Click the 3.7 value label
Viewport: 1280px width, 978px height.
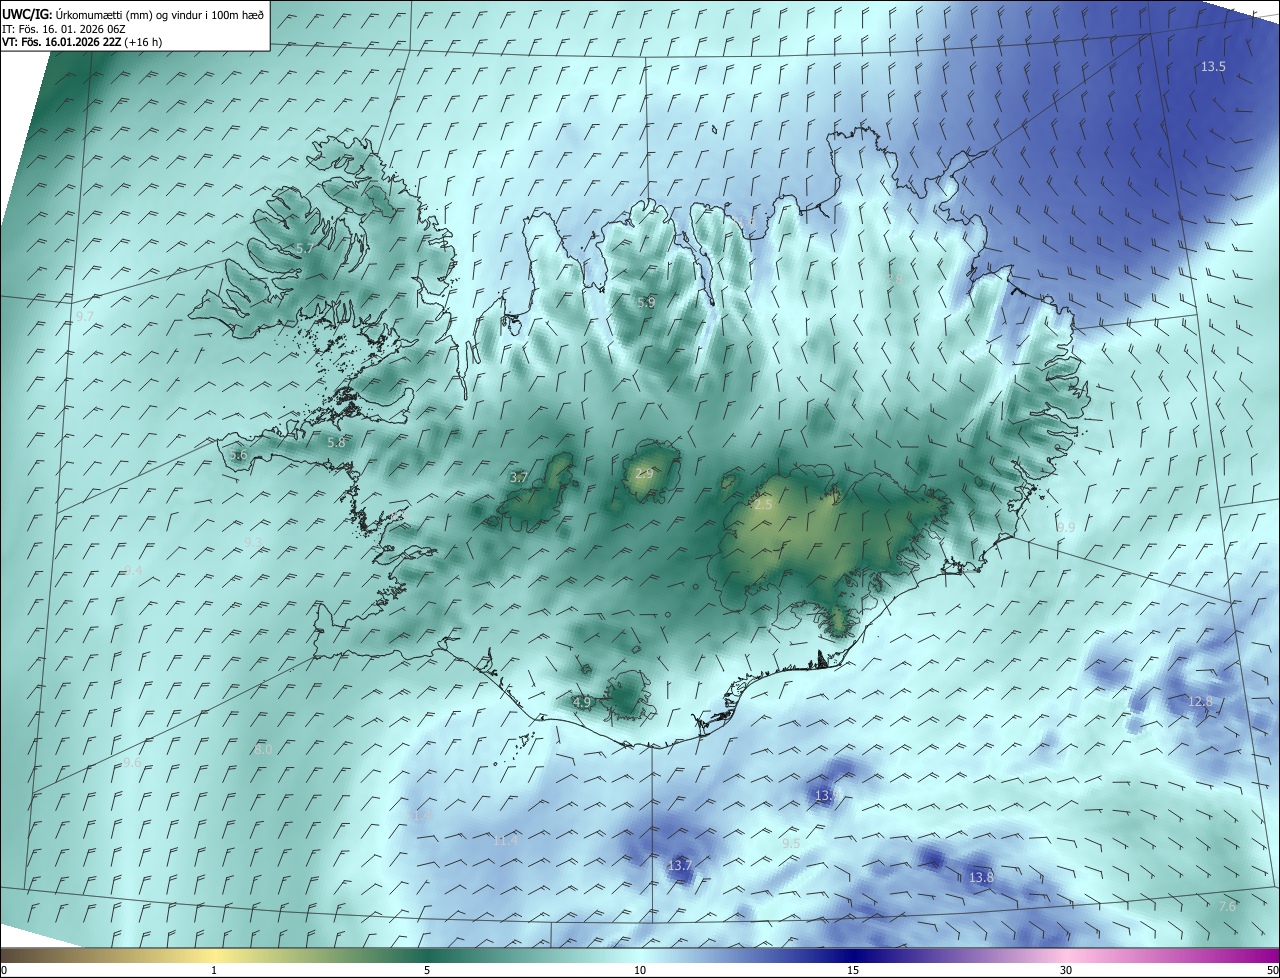point(519,478)
